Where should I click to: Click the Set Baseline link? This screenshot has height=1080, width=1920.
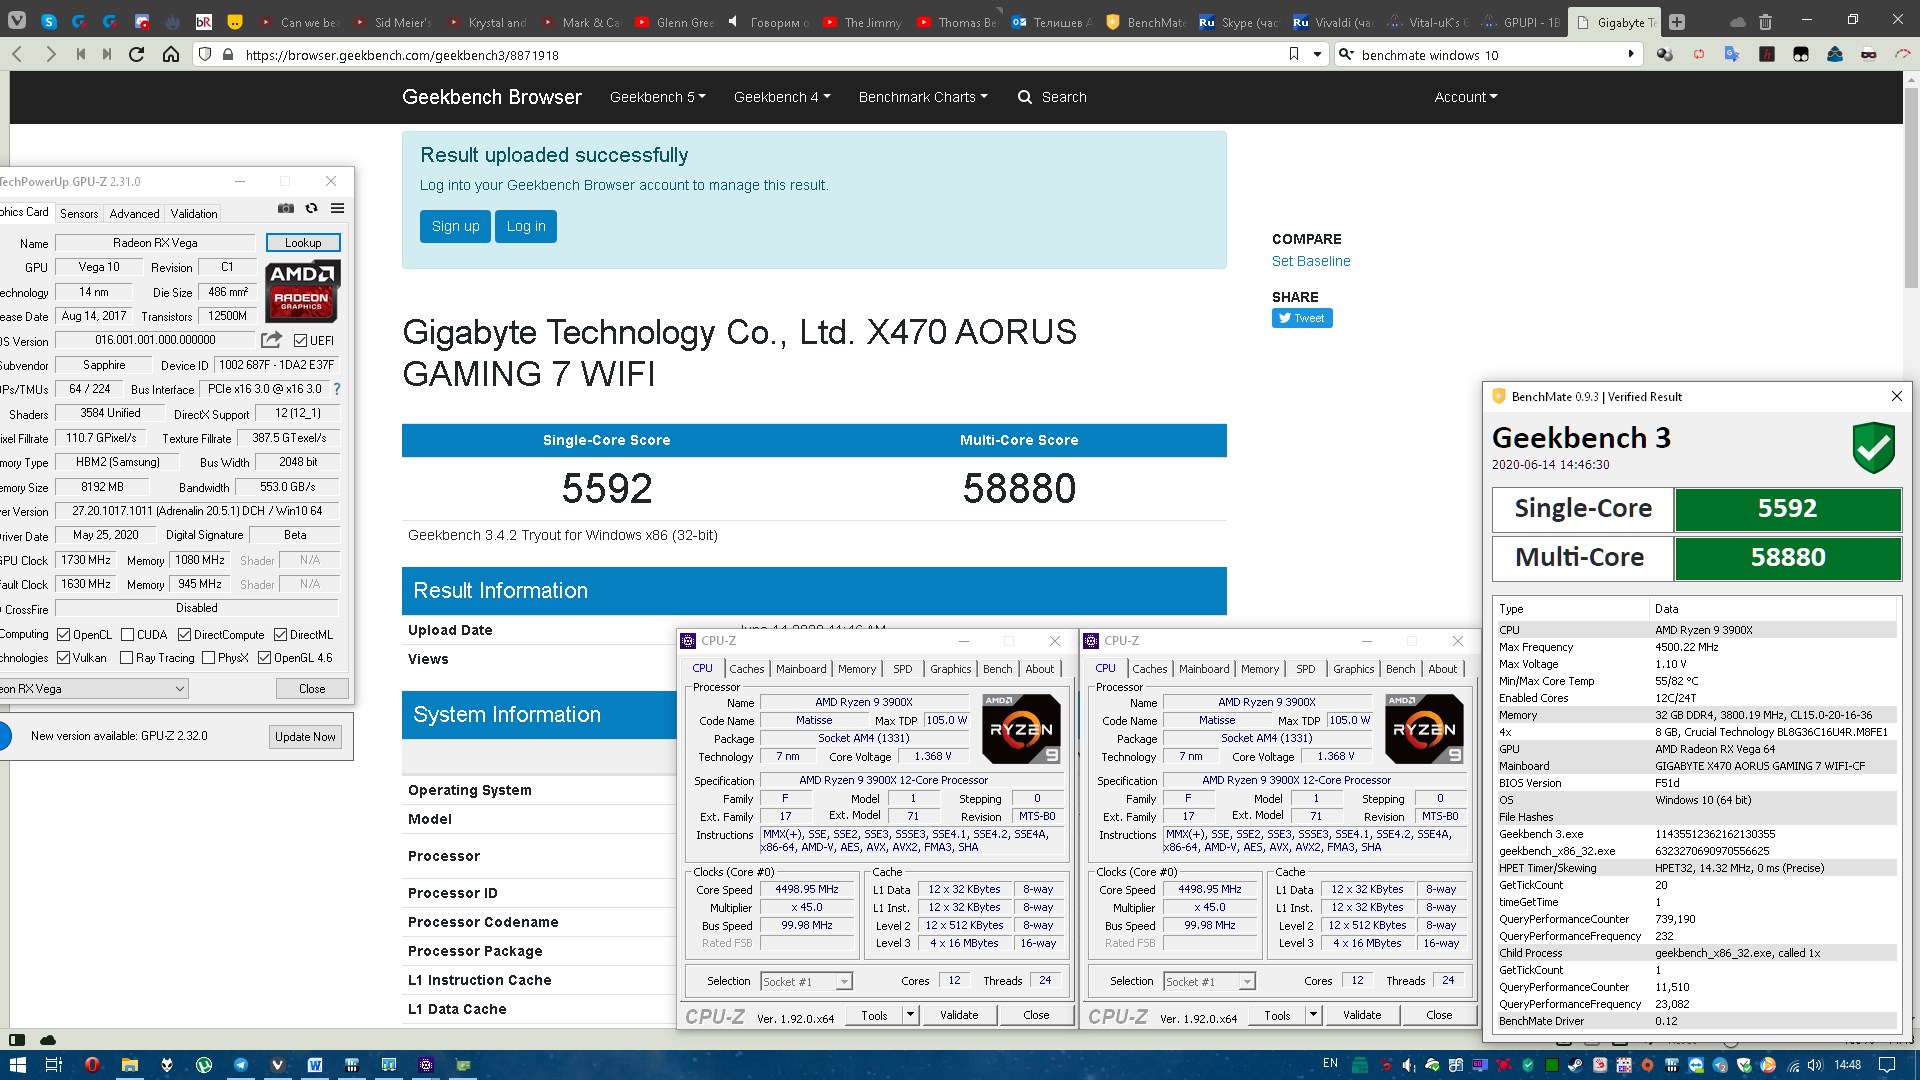[1311, 261]
